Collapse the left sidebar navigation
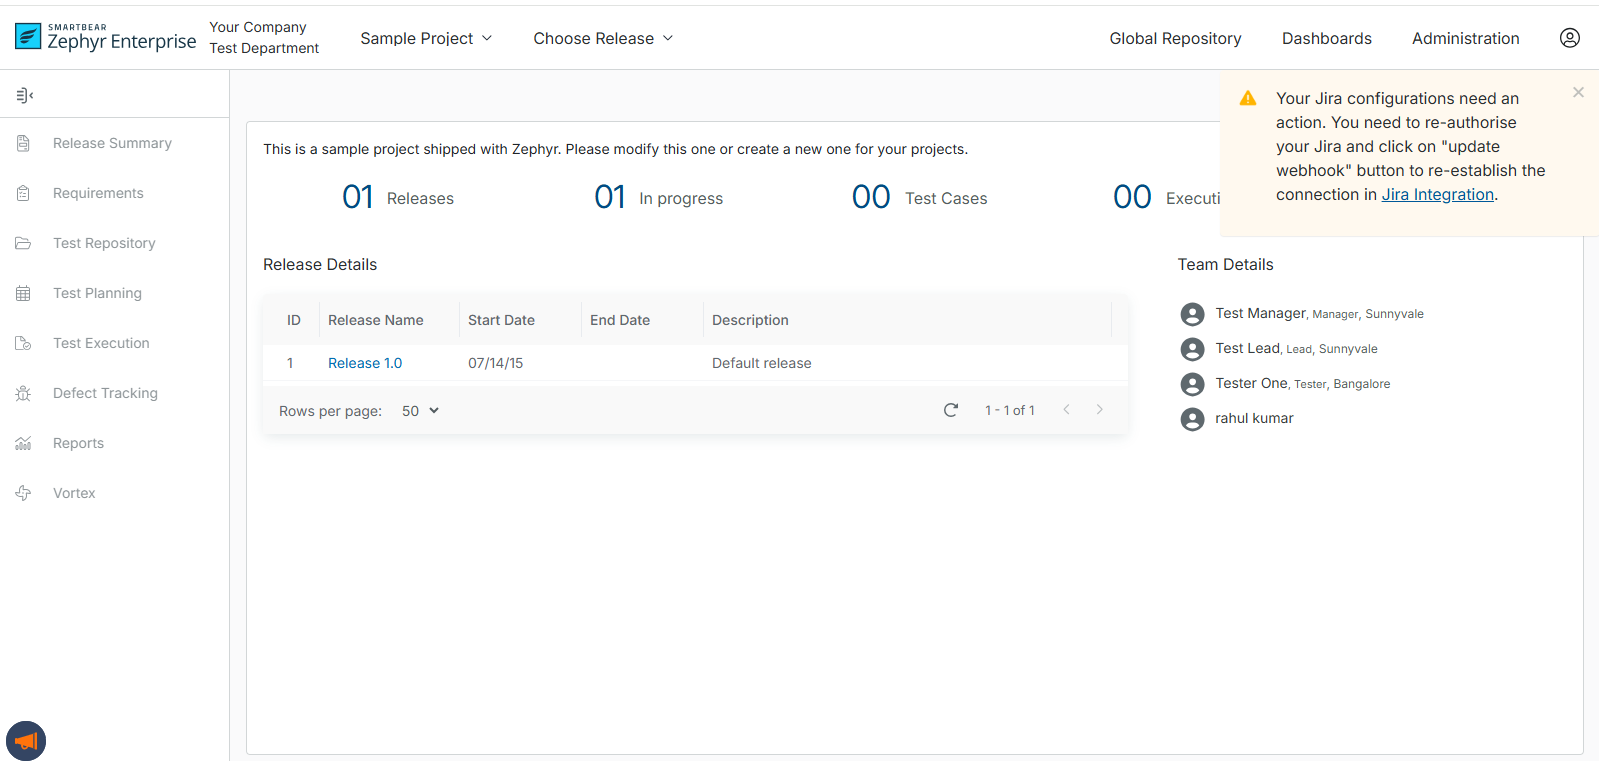The width and height of the screenshot is (1599, 761). click(25, 95)
